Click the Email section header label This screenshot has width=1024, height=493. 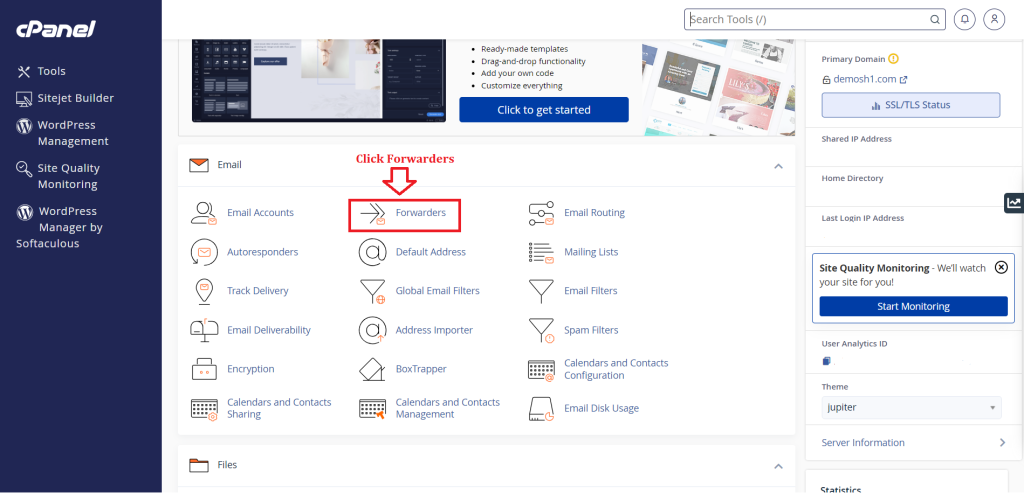[229, 165]
